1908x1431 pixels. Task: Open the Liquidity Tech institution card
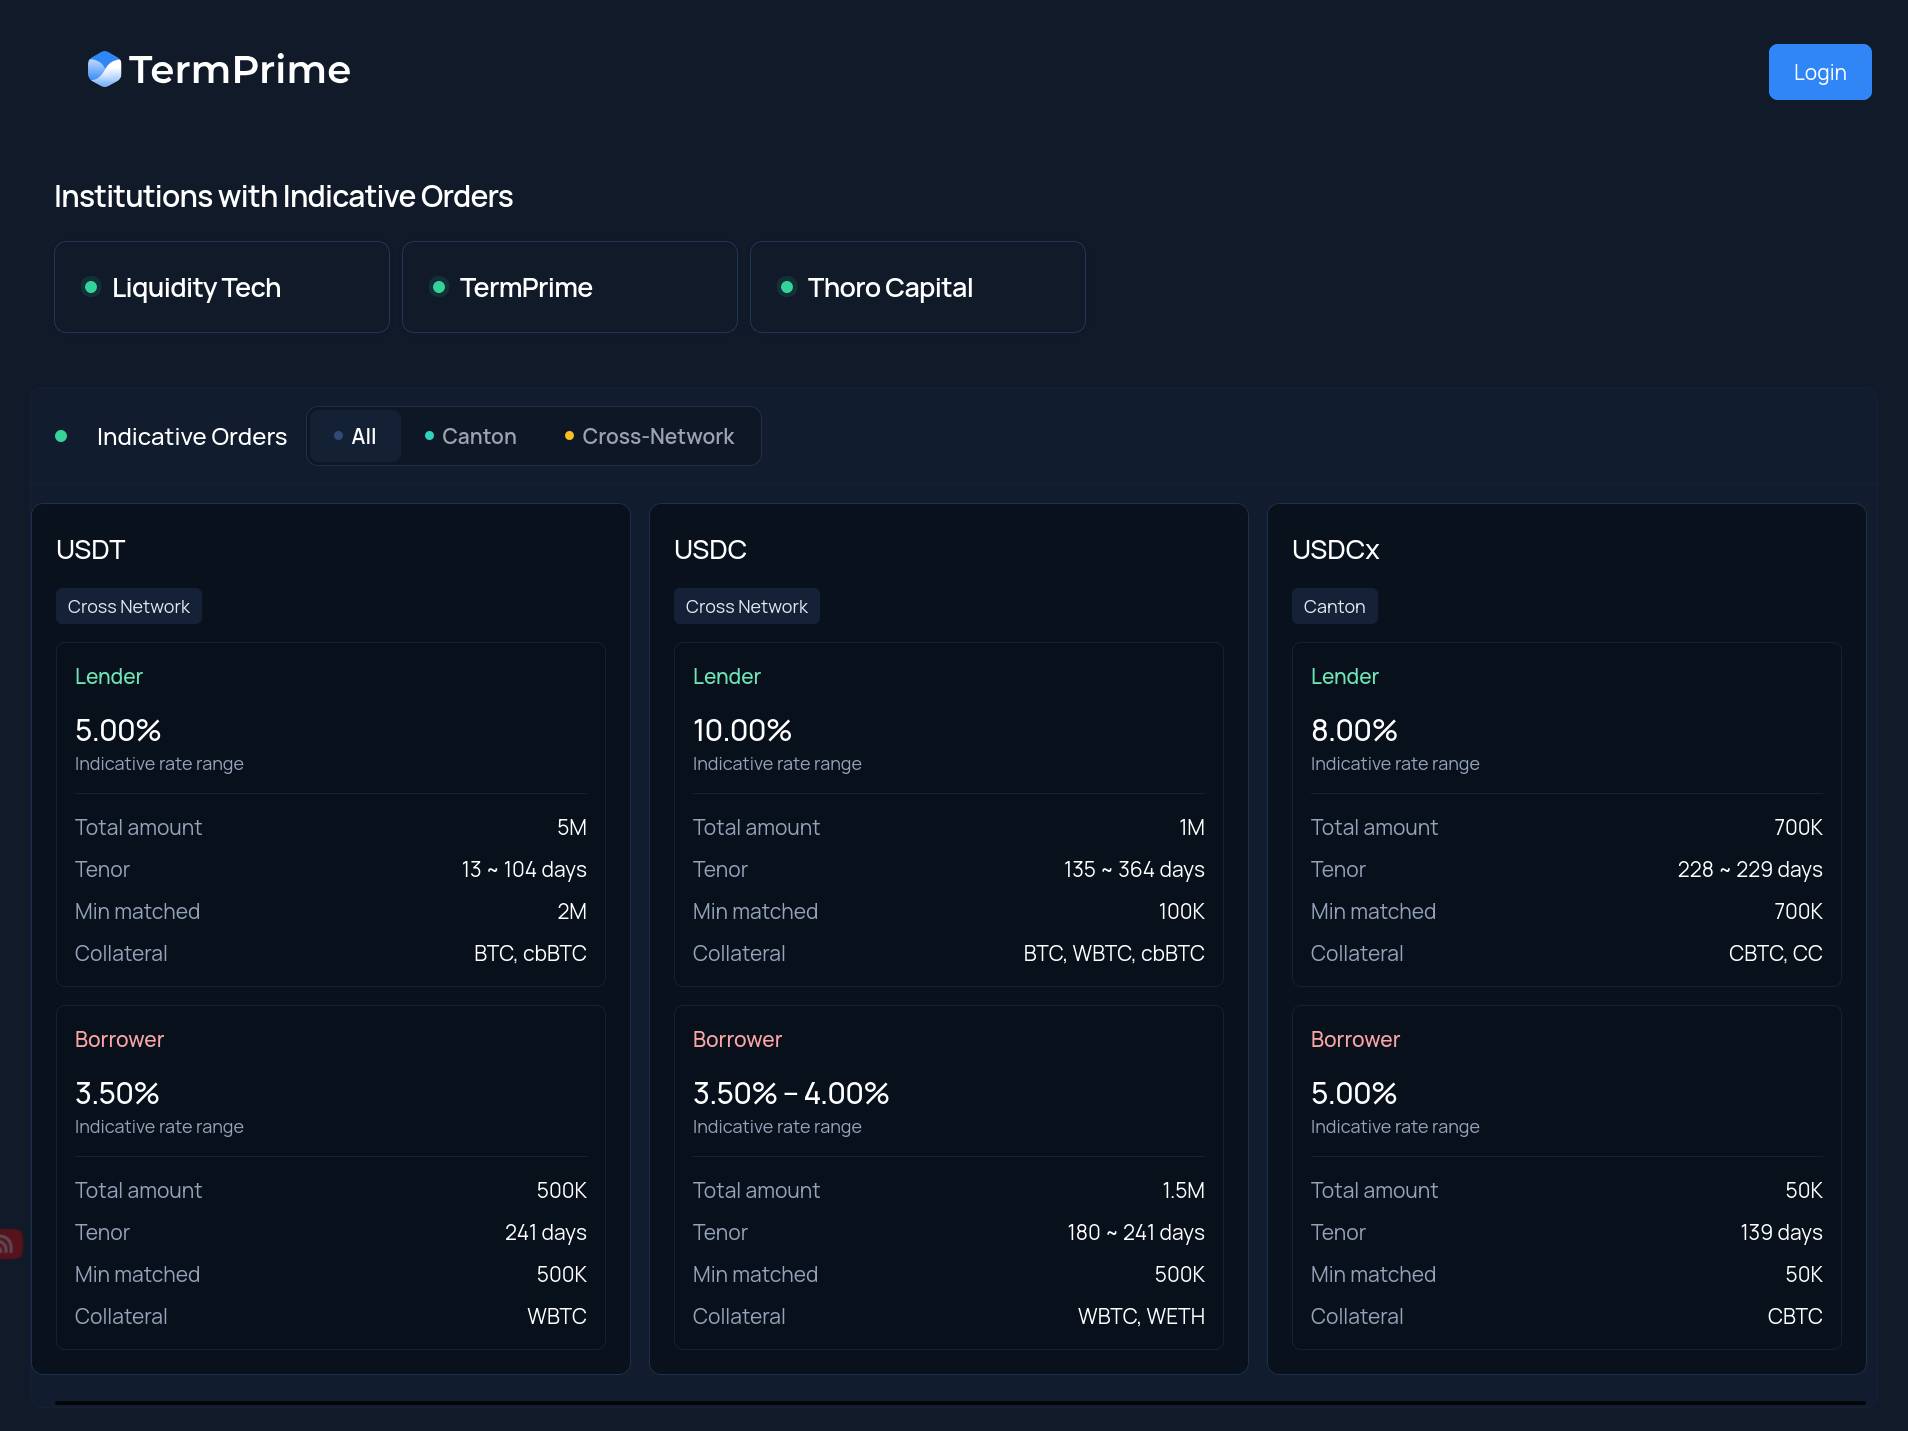pos(221,287)
